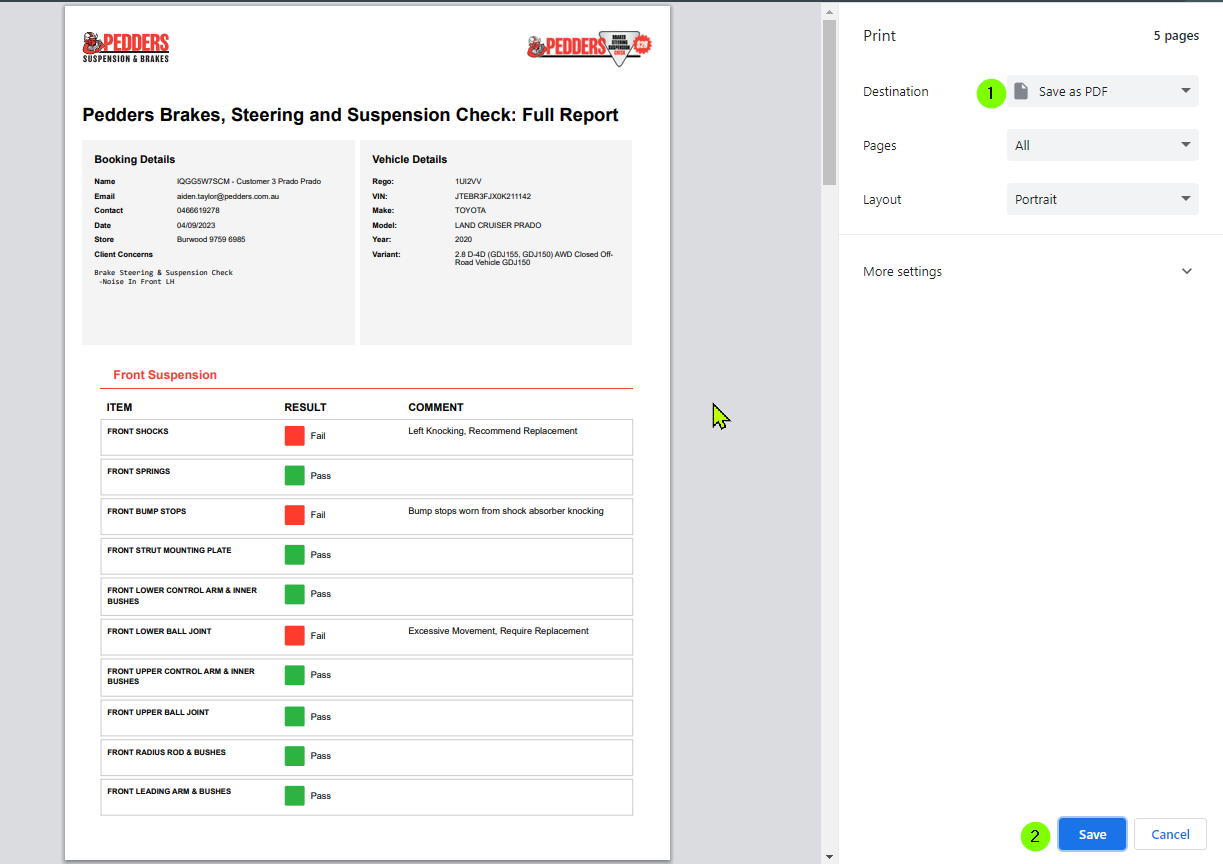The width and height of the screenshot is (1223, 864).
Task: Click the make value TOYOTA
Action: click(x=470, y=211)
